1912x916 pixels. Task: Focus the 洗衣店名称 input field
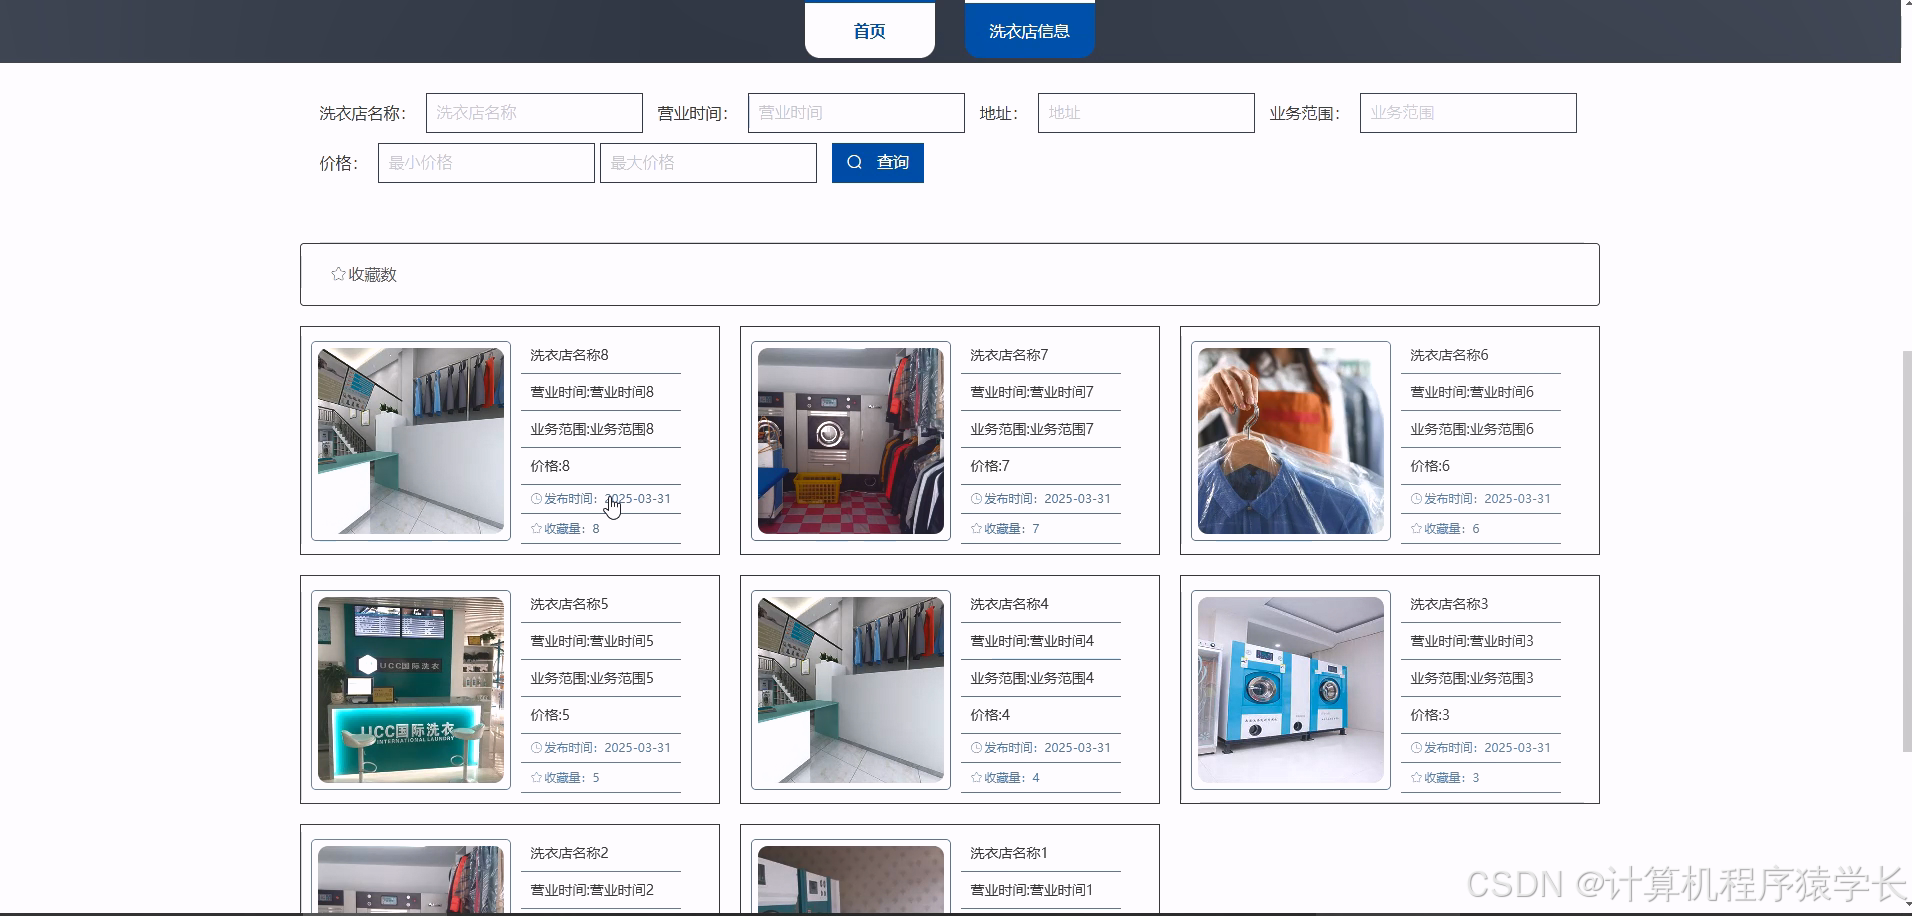(x=534, y=113)
